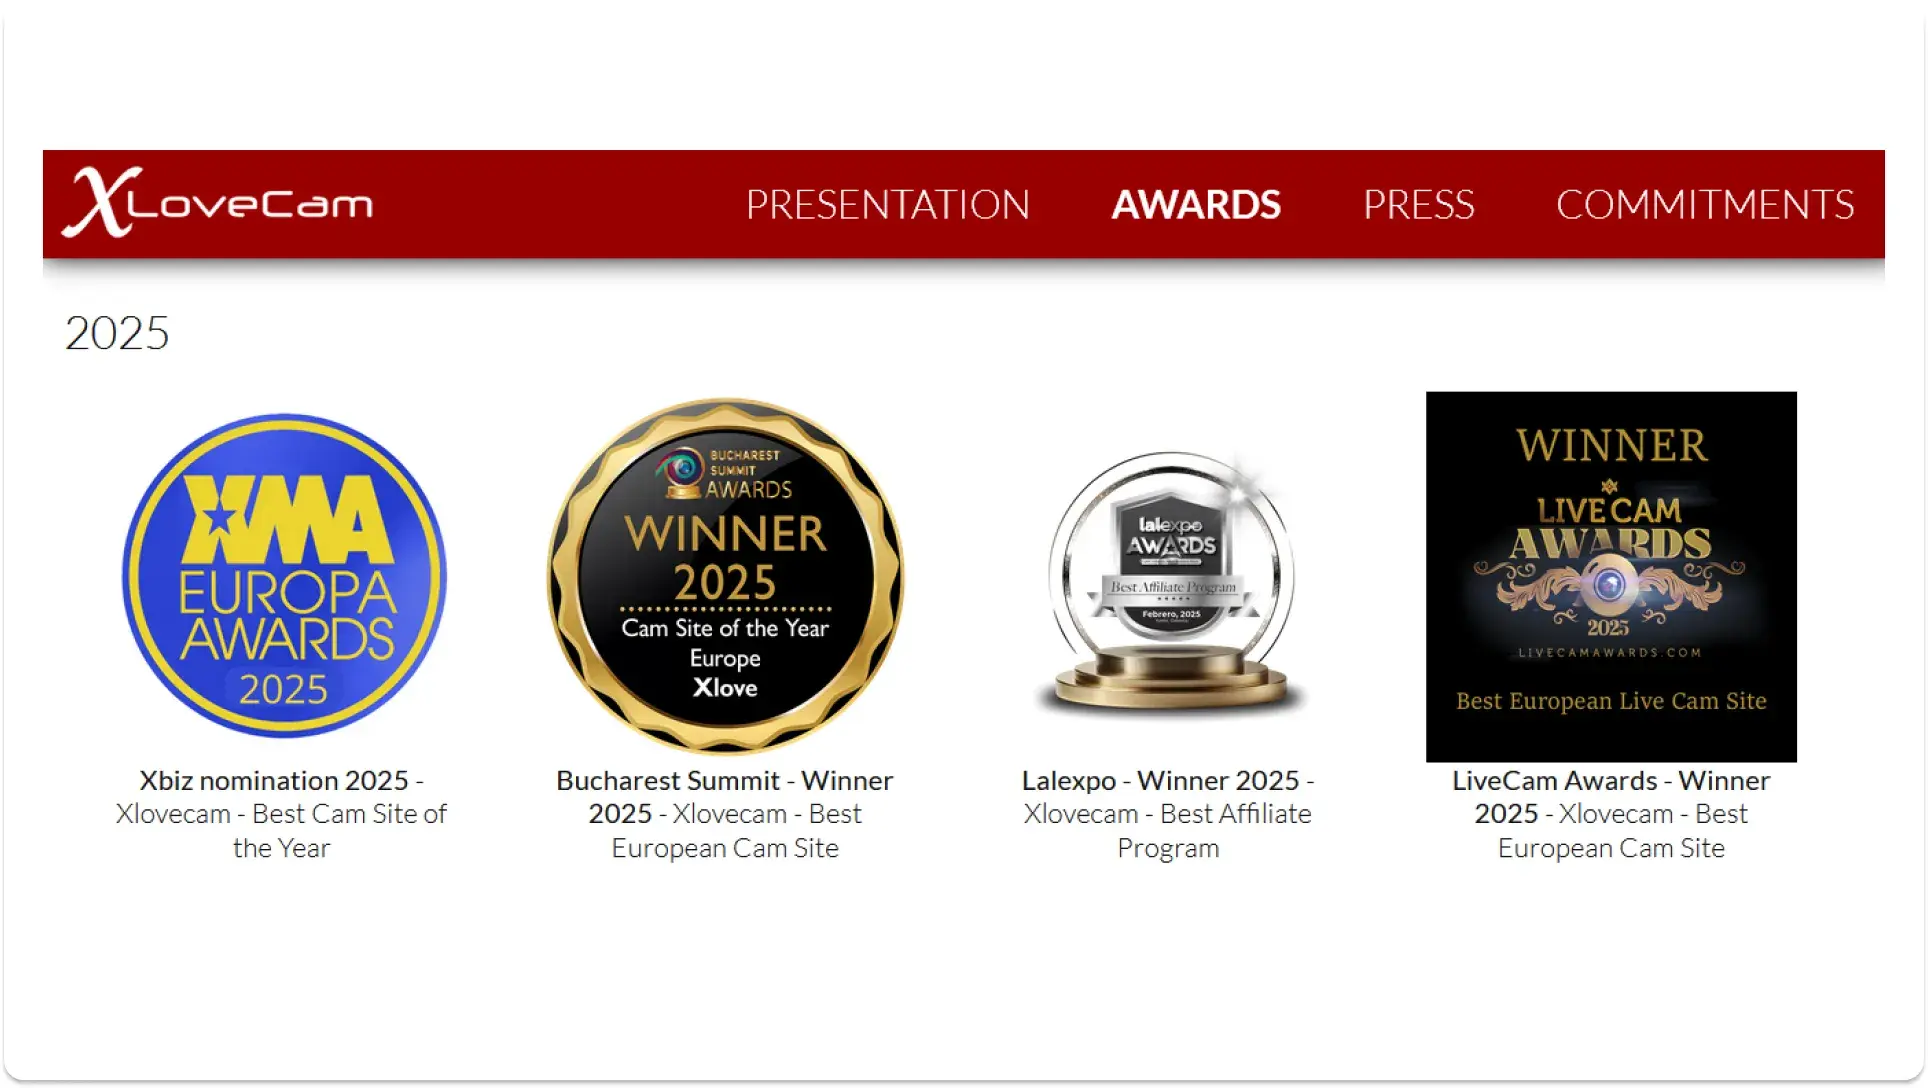Click the LiveCam Awards Winner image
Image resolution: width=1928 pixels, height=1088 pixels.
tap(1611, 577)
